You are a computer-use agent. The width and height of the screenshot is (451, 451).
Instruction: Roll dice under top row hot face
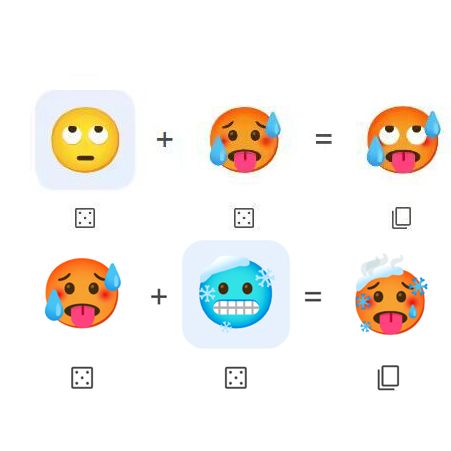point(244,218)
